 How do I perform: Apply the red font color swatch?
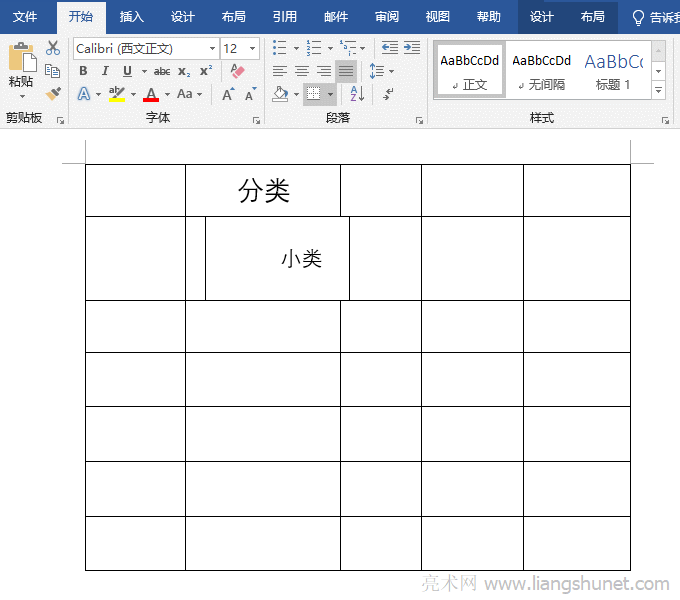tap(151, 94)
